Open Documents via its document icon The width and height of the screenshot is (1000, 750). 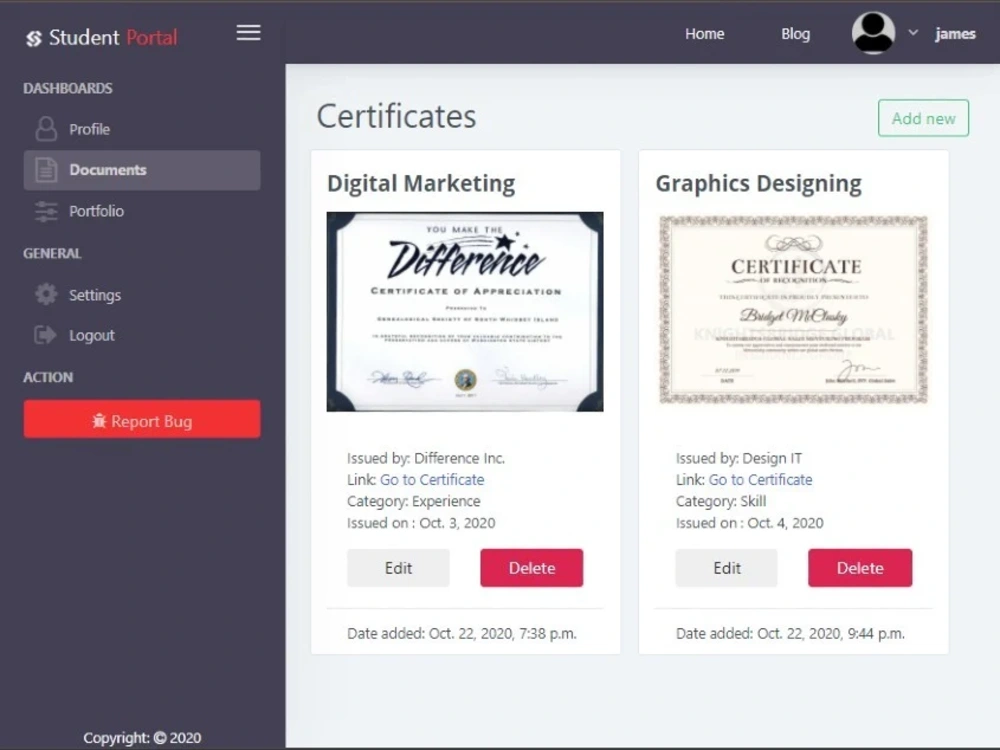tap(48, 170)
